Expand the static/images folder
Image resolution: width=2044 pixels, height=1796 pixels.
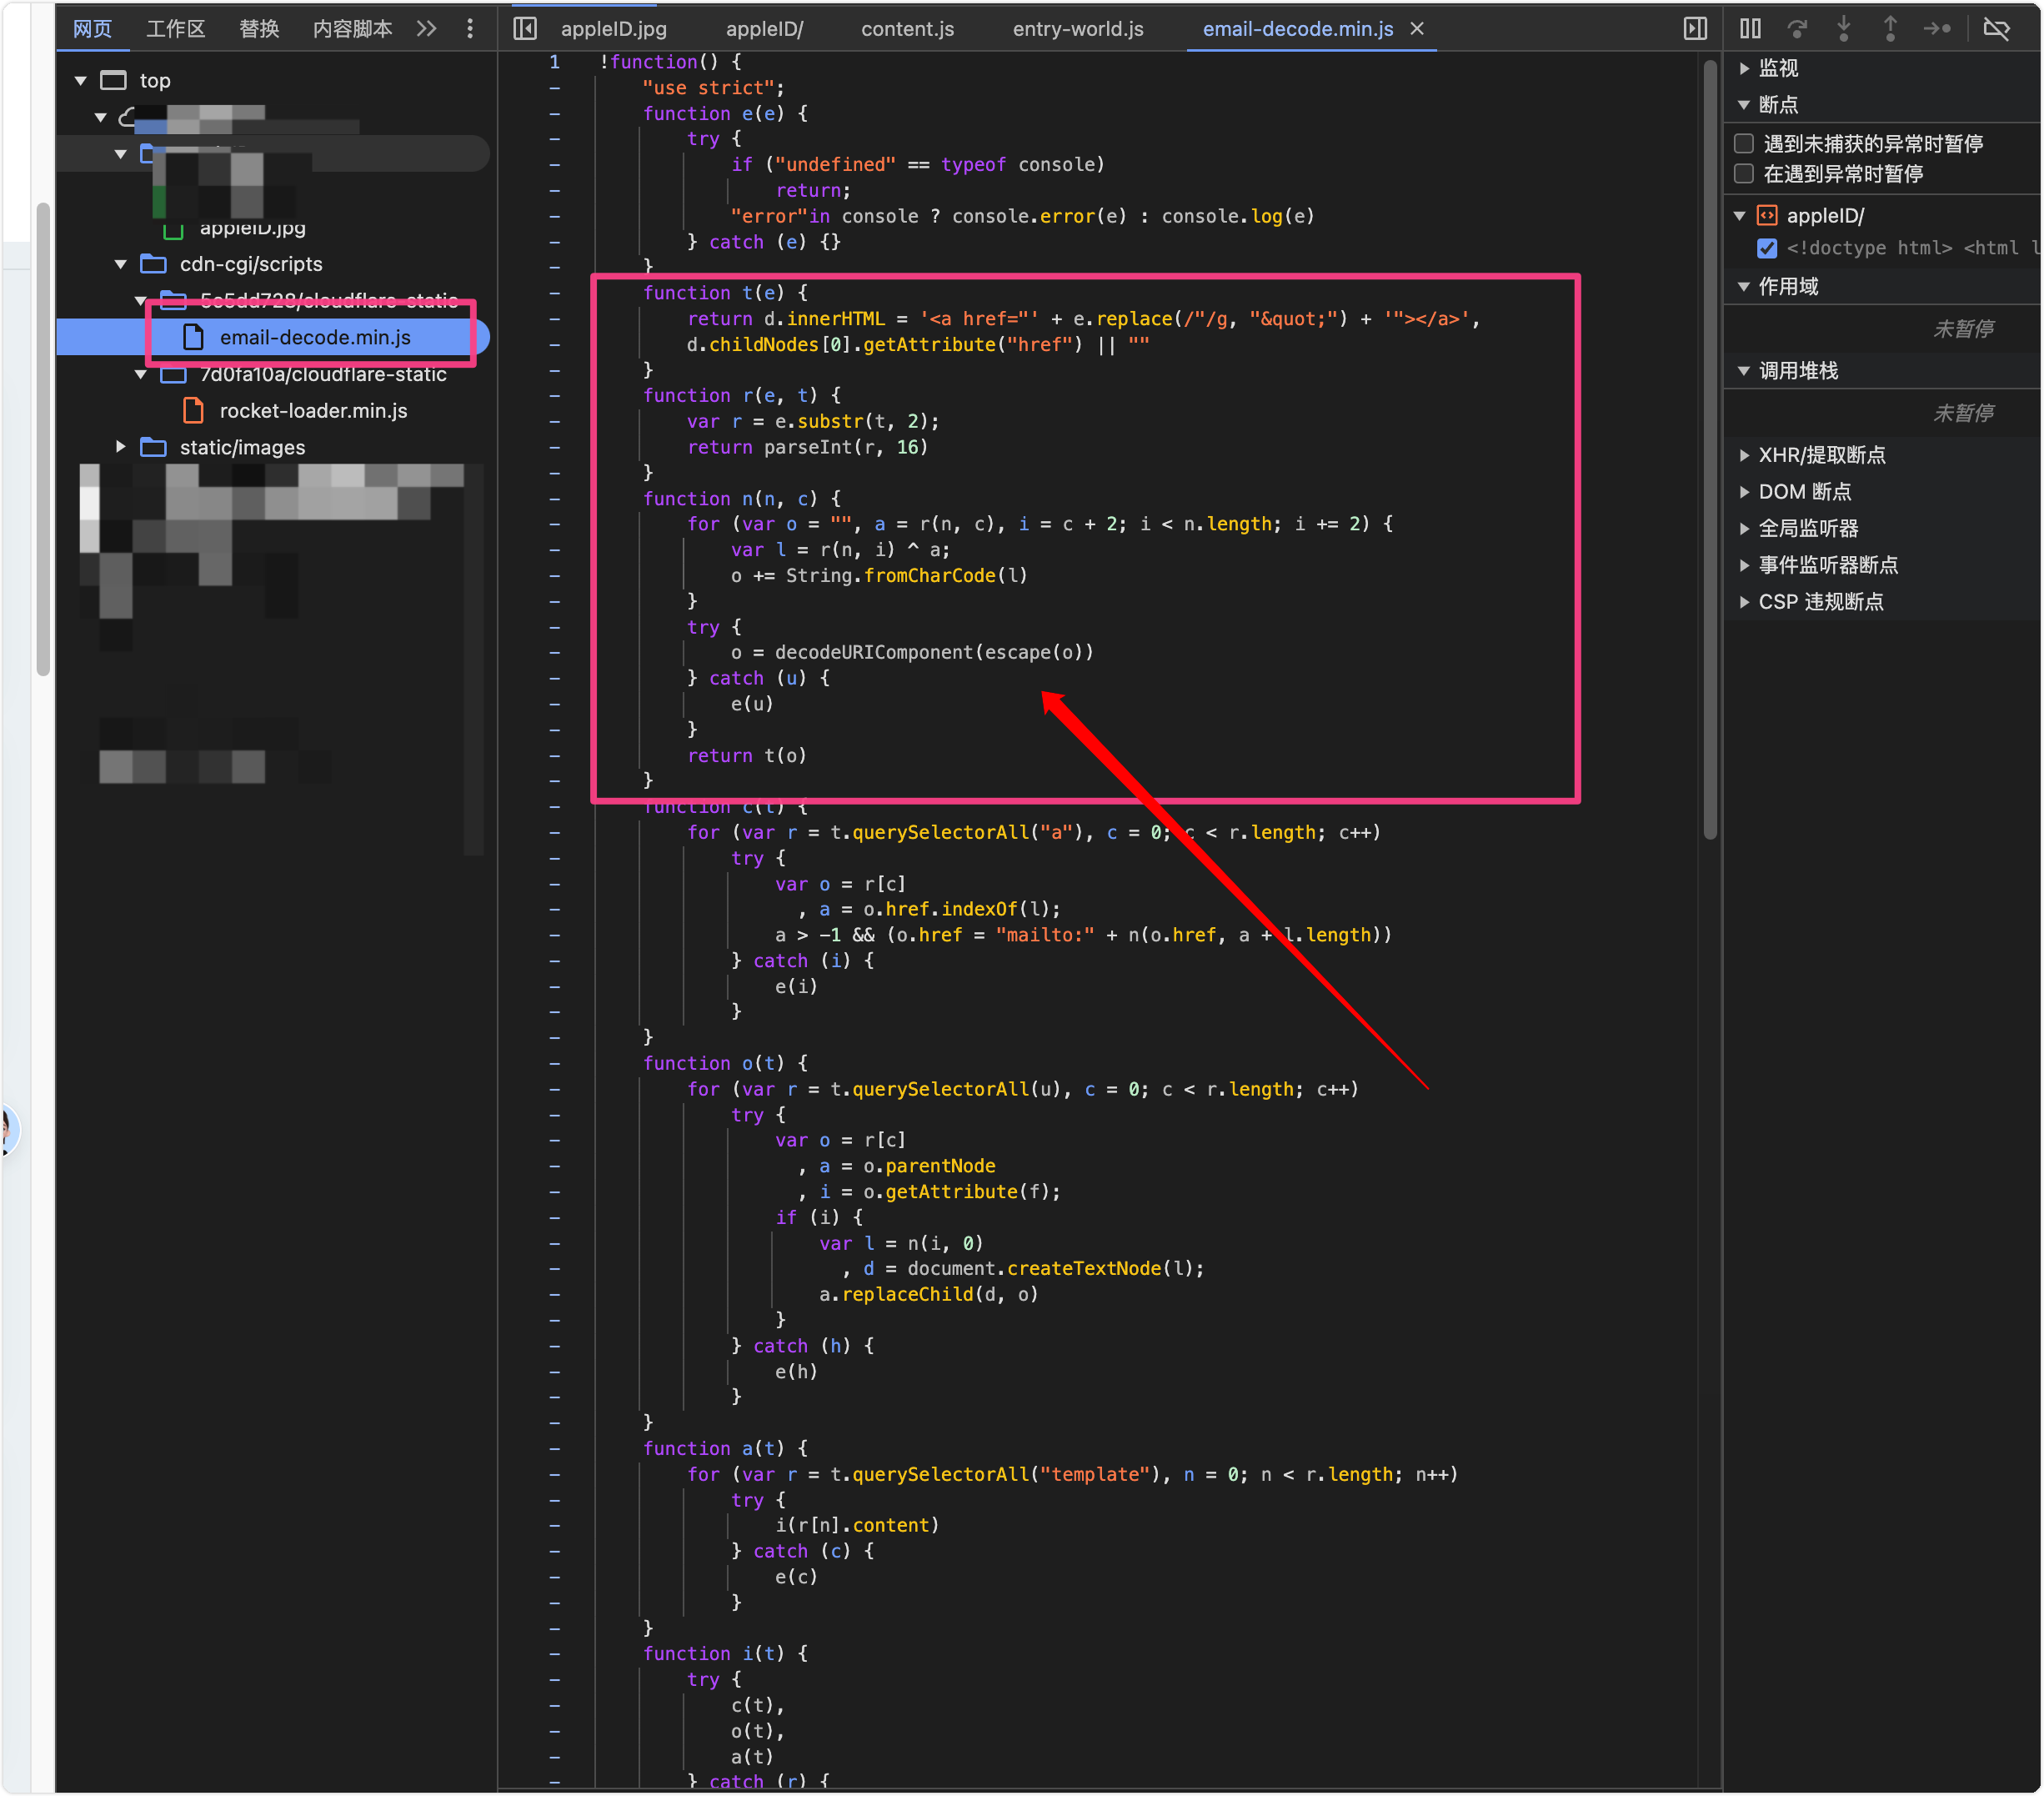[121, 447]
